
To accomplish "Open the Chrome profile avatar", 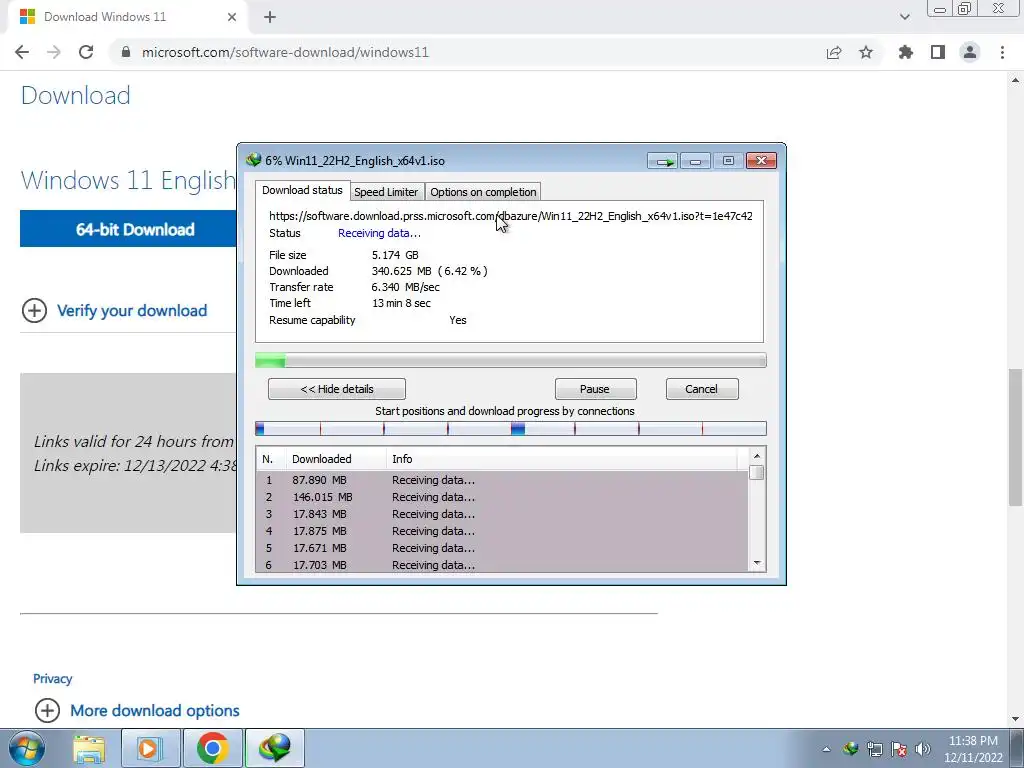I will coord(970,52).
